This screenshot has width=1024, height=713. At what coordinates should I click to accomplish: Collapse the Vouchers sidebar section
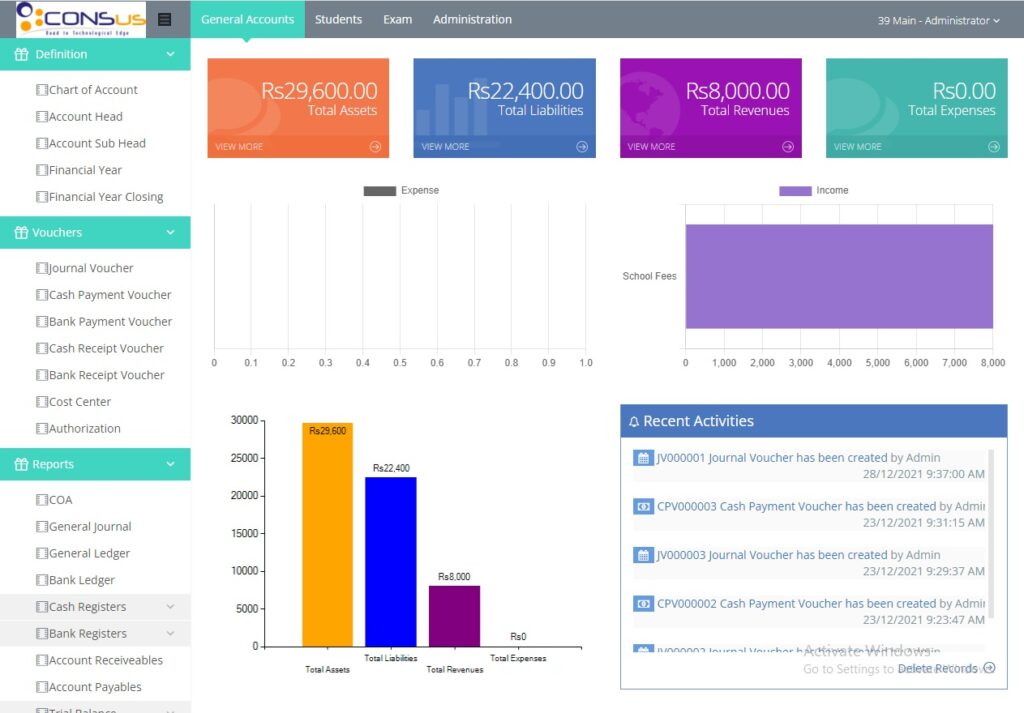[170, 232]
